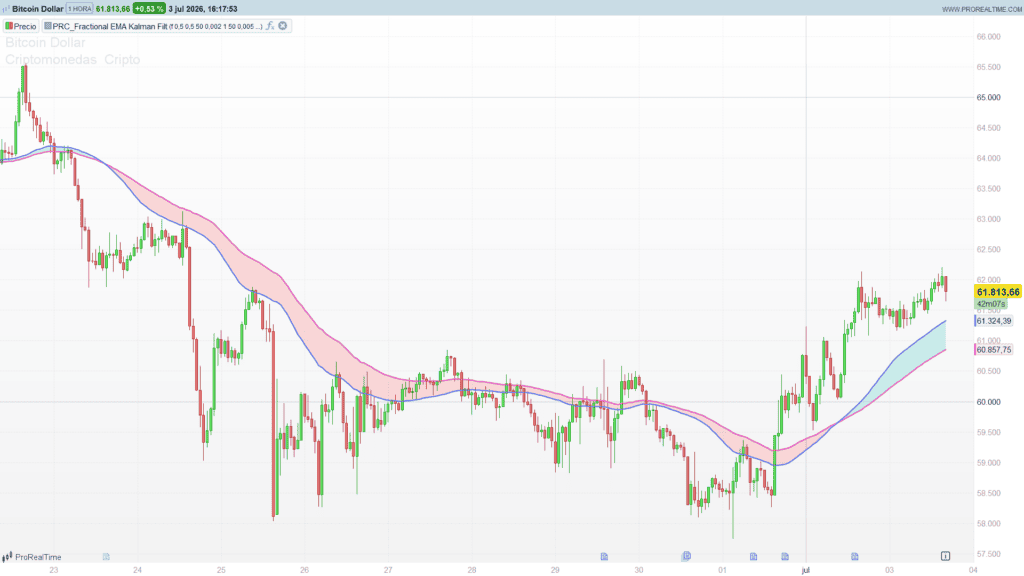Click the indicator settings icon before PRC_Fractional
1024x576 pixels.
48,26
